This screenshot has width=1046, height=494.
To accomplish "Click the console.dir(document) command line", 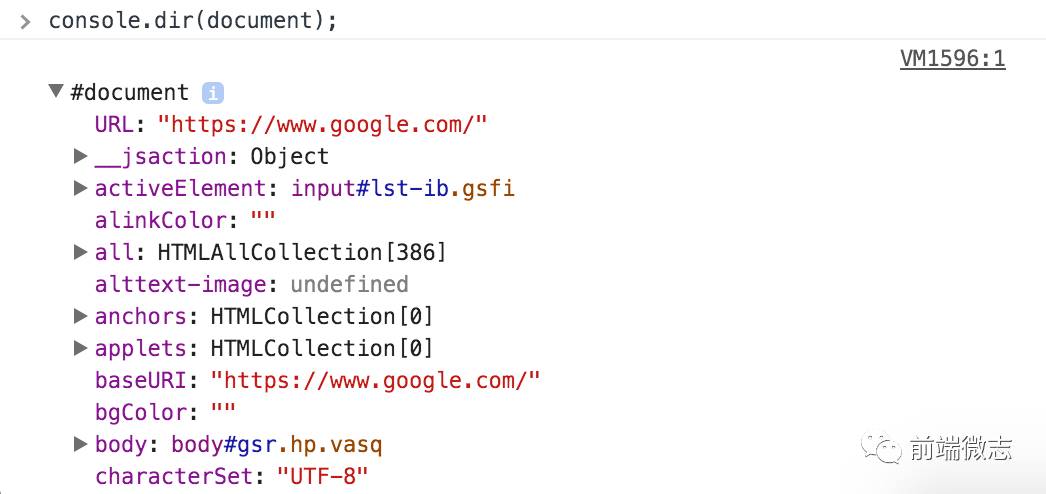I will click(x=193, y=21).
